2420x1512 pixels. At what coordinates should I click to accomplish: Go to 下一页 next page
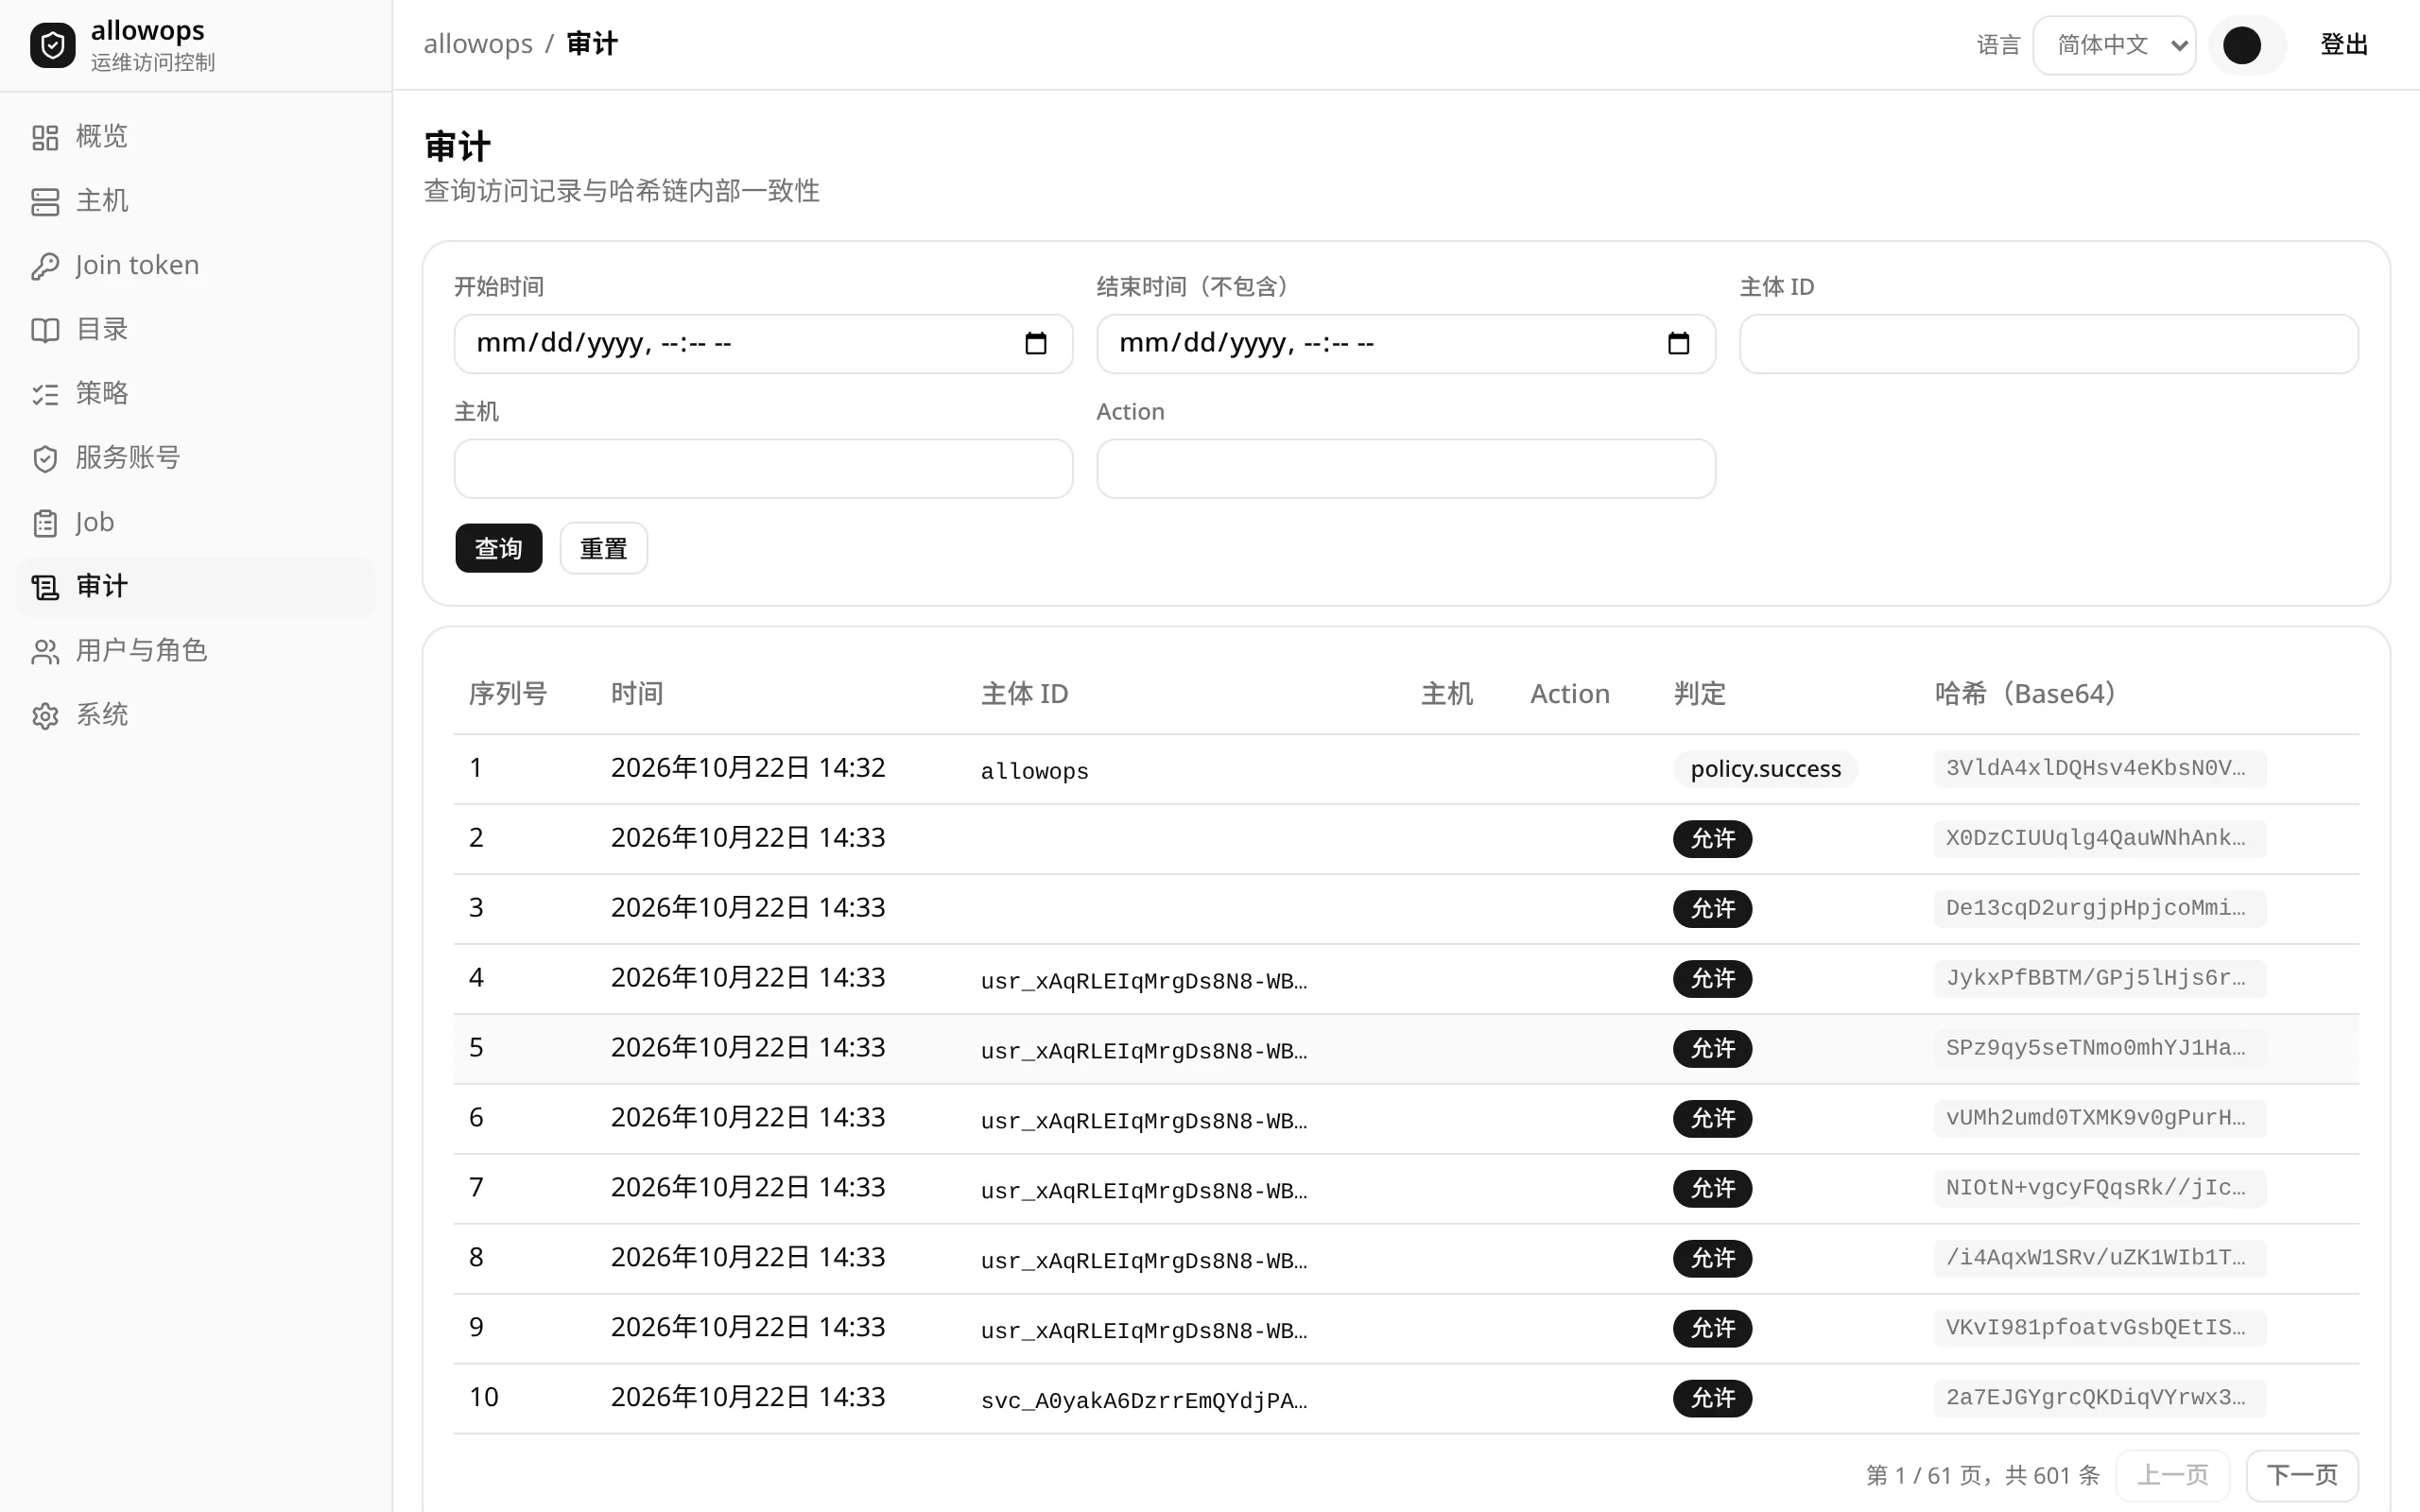click(x=2302, y=1475)
